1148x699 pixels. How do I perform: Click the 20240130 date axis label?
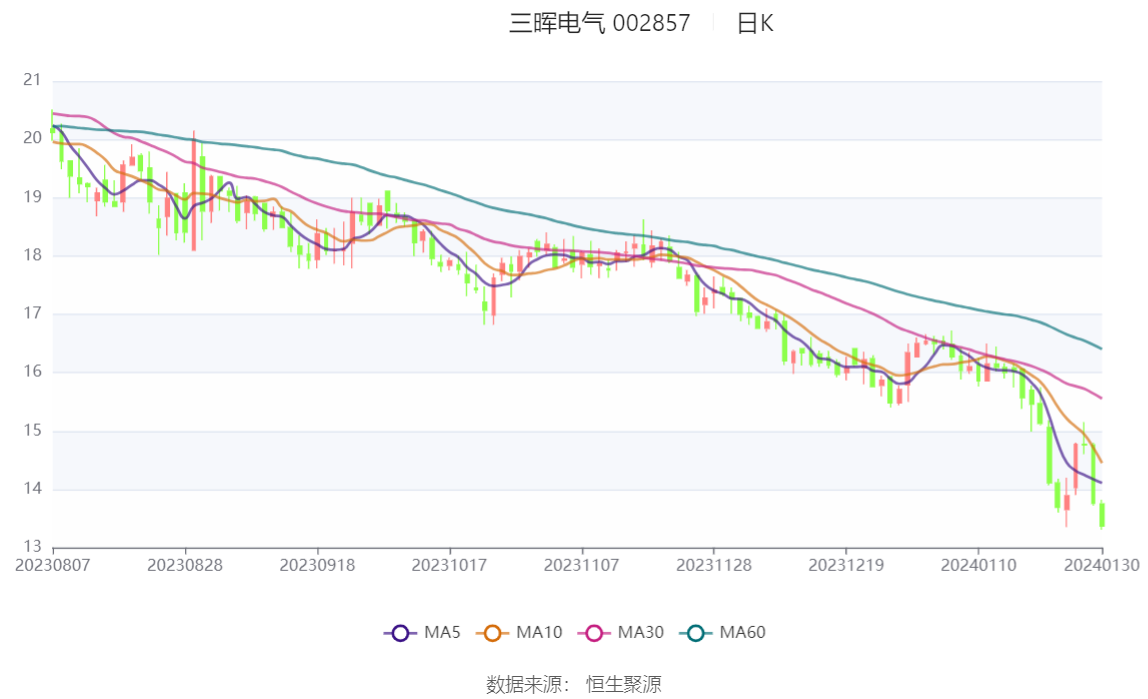click(1102, 566)
